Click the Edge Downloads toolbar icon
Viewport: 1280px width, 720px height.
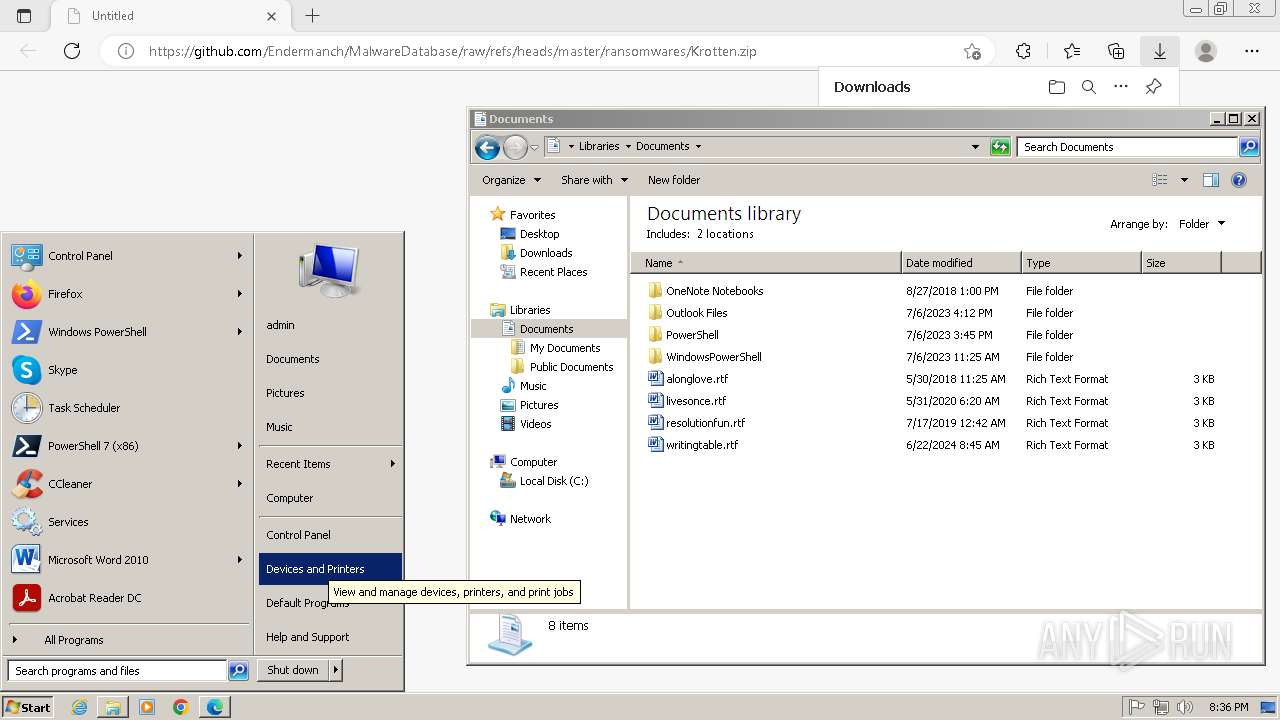1160,51
